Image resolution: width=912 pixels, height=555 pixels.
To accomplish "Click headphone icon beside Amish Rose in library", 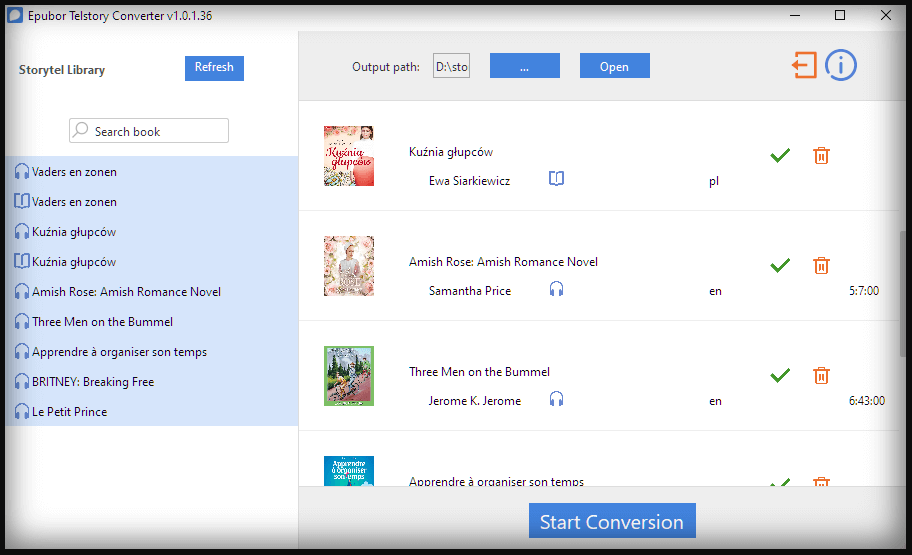I will coord(22,291).
